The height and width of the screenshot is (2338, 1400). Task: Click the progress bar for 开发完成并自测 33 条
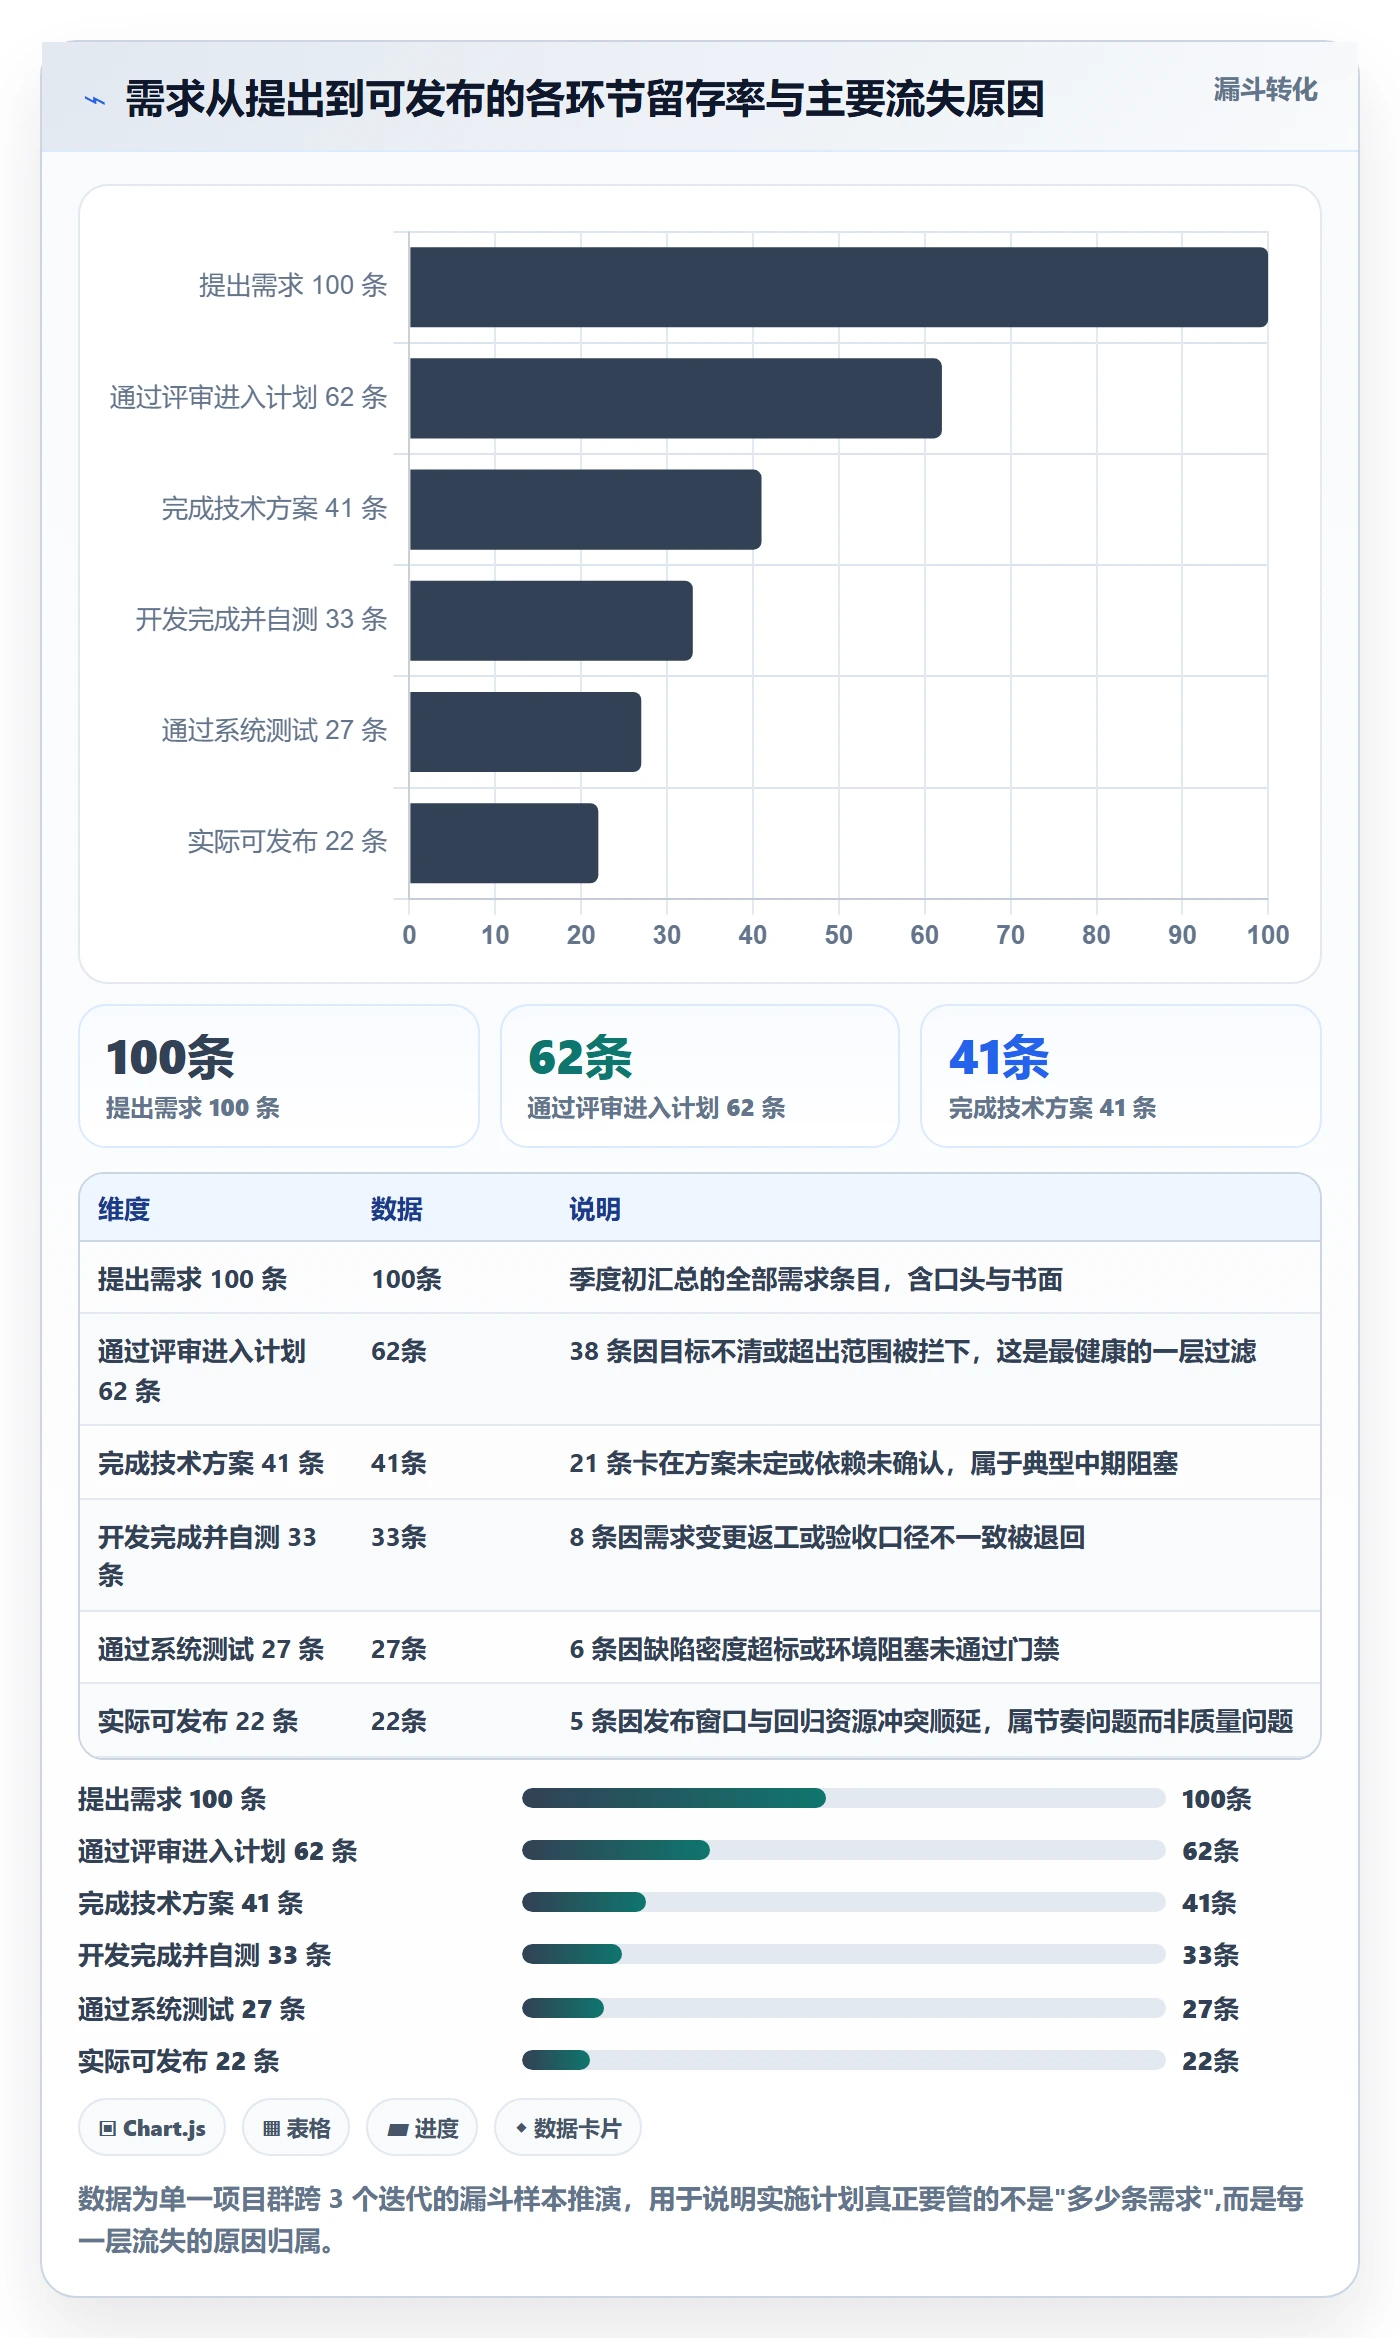843,1954
